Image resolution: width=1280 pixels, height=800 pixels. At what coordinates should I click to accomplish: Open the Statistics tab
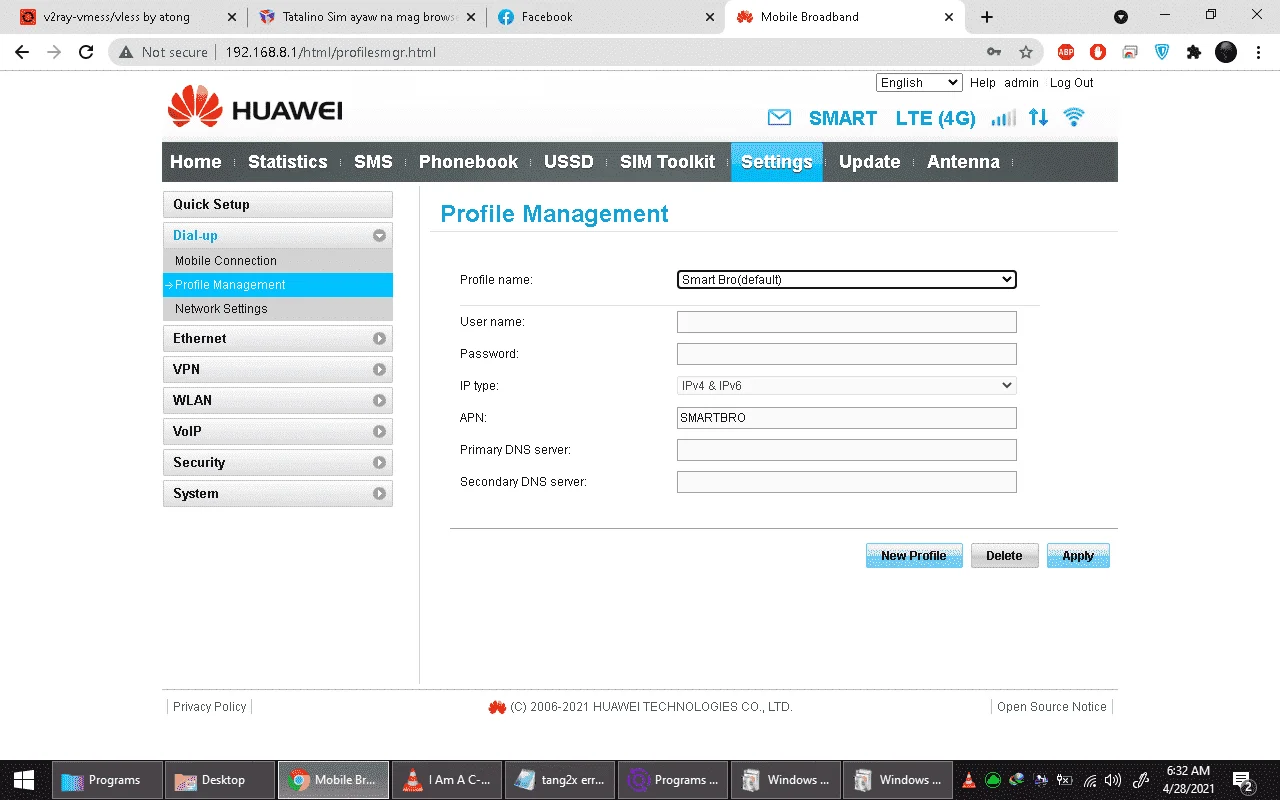pyautogui.click(x=288, y=162)
